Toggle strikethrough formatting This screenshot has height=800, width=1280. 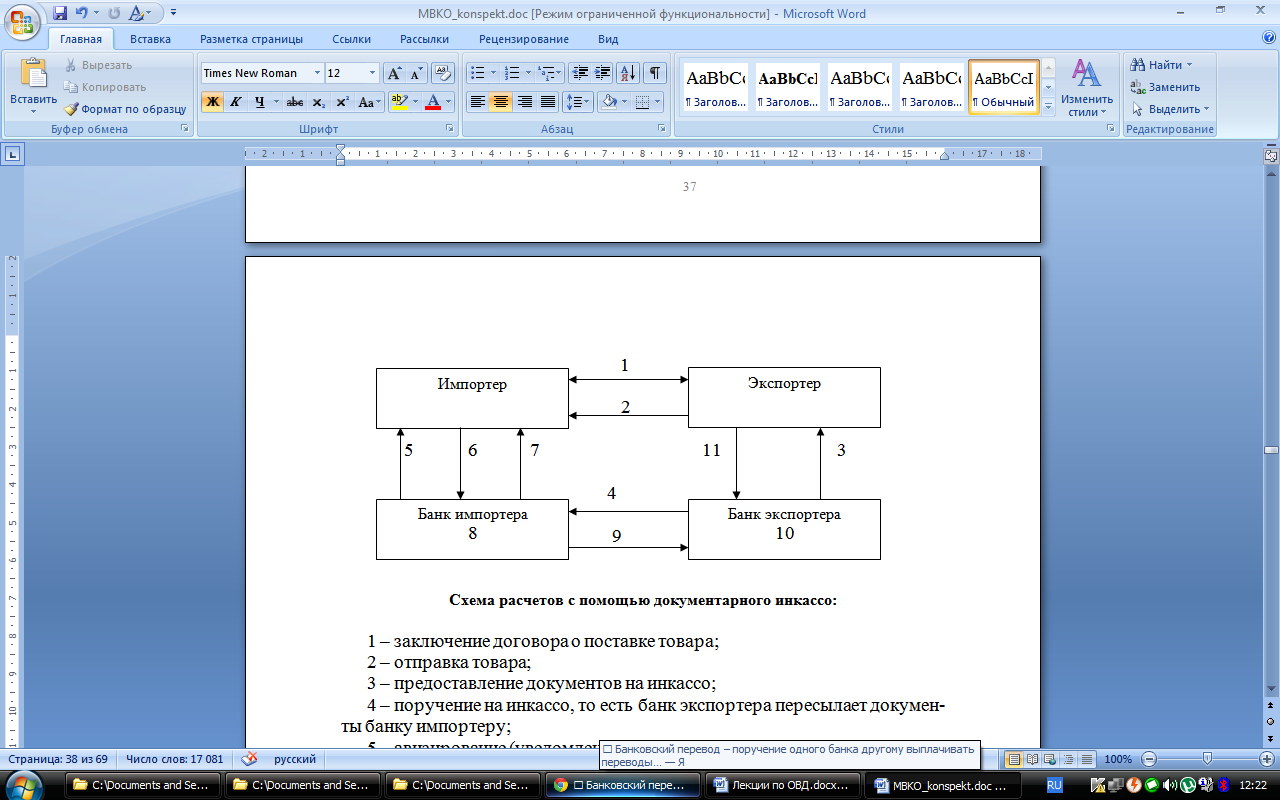(x=294, y=102)
